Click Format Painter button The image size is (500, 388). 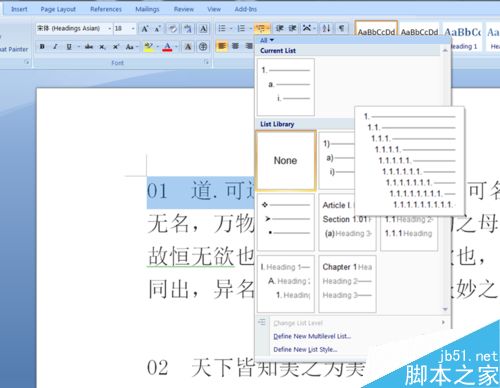pos(14,49)
